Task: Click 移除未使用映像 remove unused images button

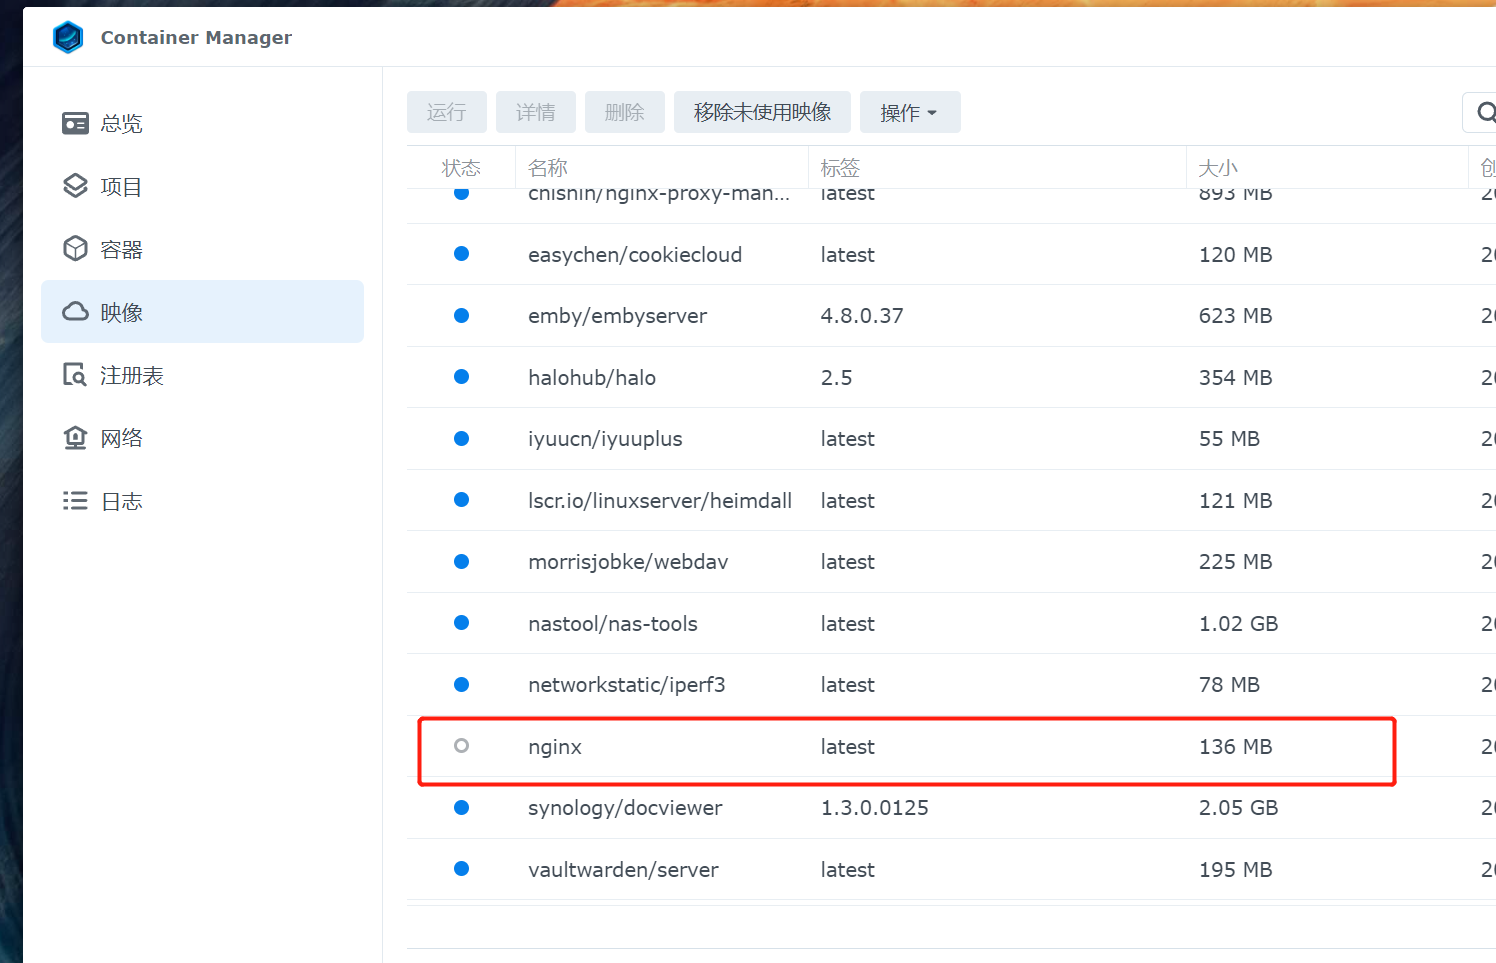Action: point(762,112)
